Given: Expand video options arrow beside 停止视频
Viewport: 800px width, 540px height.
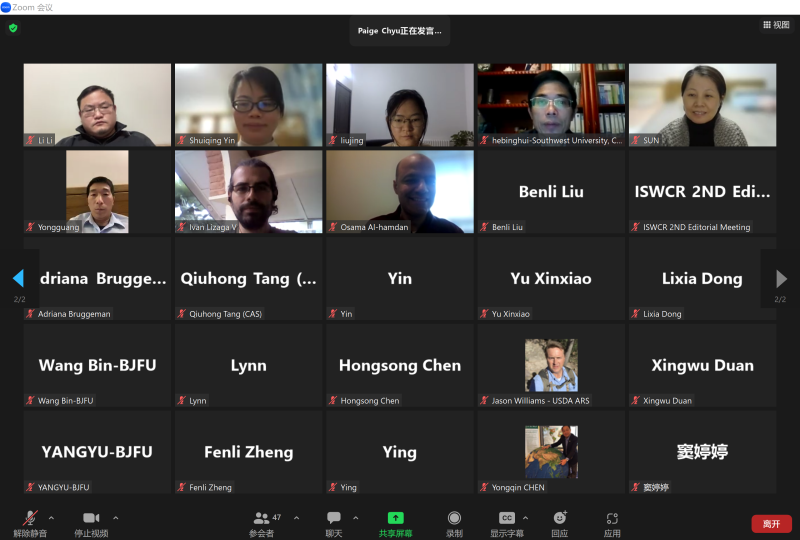Looking at the screenshot, I should coord(116,518).
